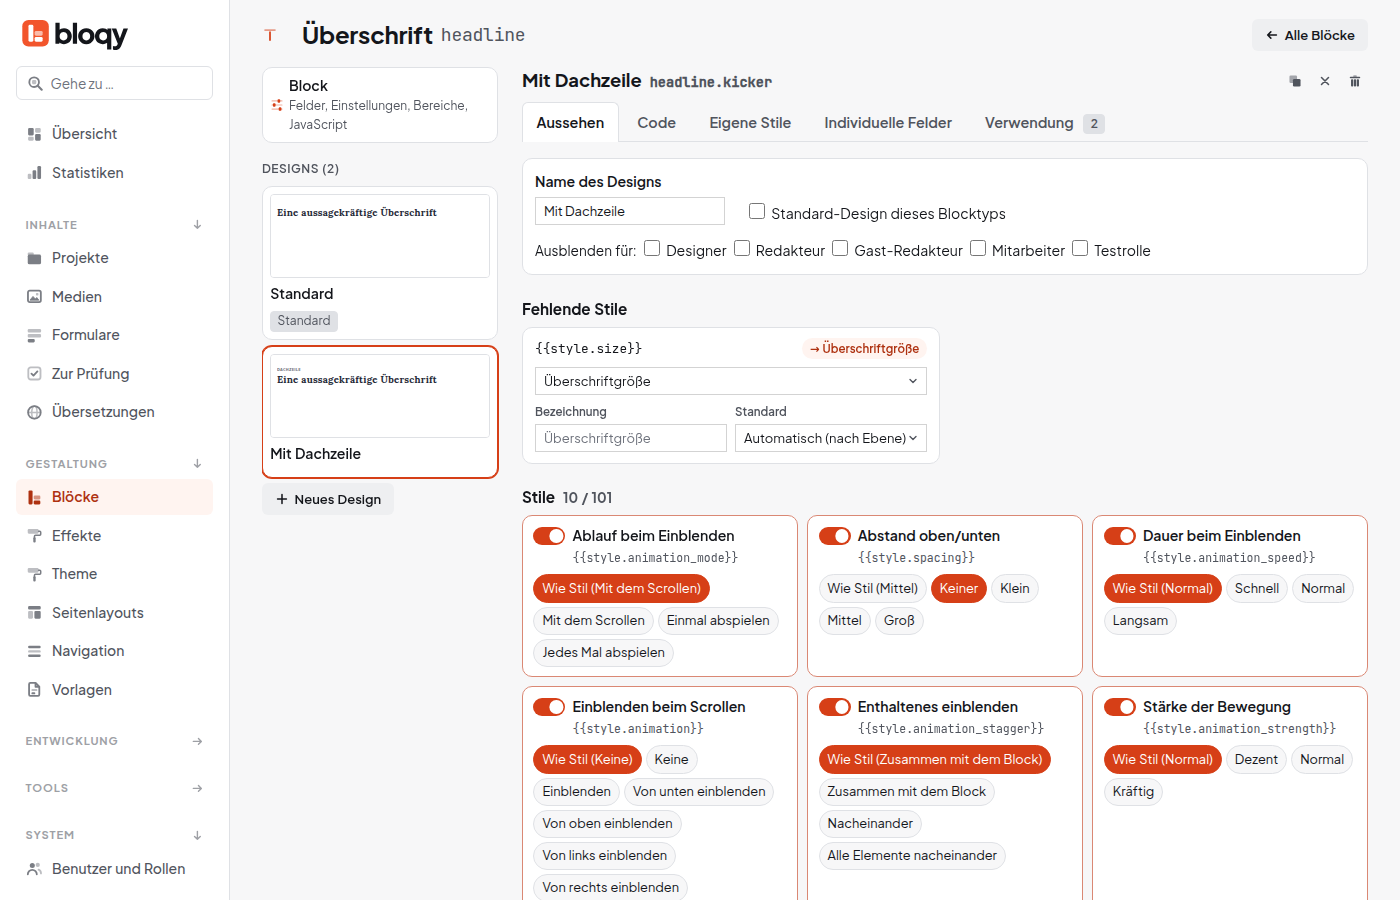Collapse the INHALTE sidebar section

(198, 225)
